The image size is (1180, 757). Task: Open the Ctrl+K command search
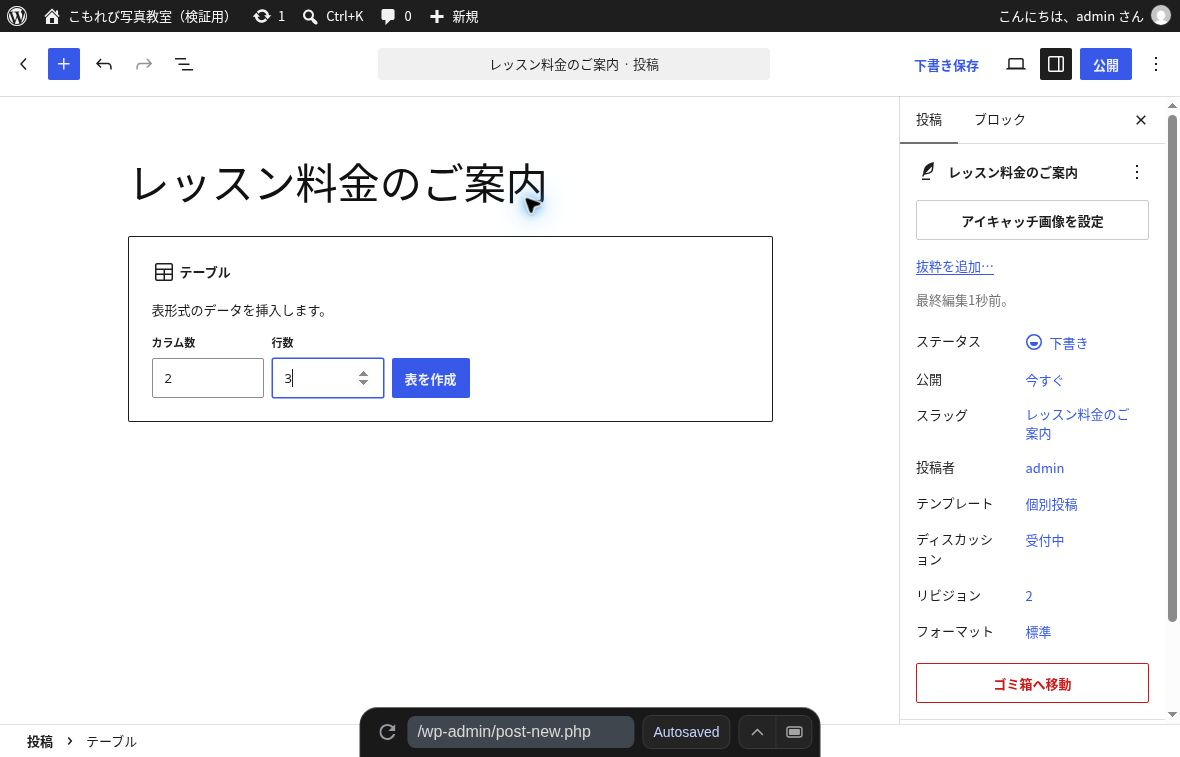(x=333, y=16)
